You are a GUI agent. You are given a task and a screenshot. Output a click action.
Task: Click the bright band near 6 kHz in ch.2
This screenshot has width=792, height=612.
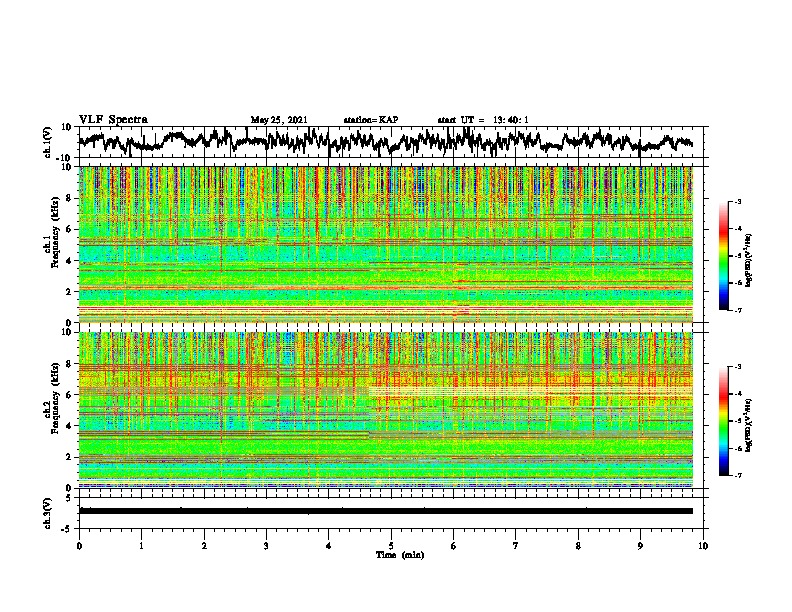[530, 391]
